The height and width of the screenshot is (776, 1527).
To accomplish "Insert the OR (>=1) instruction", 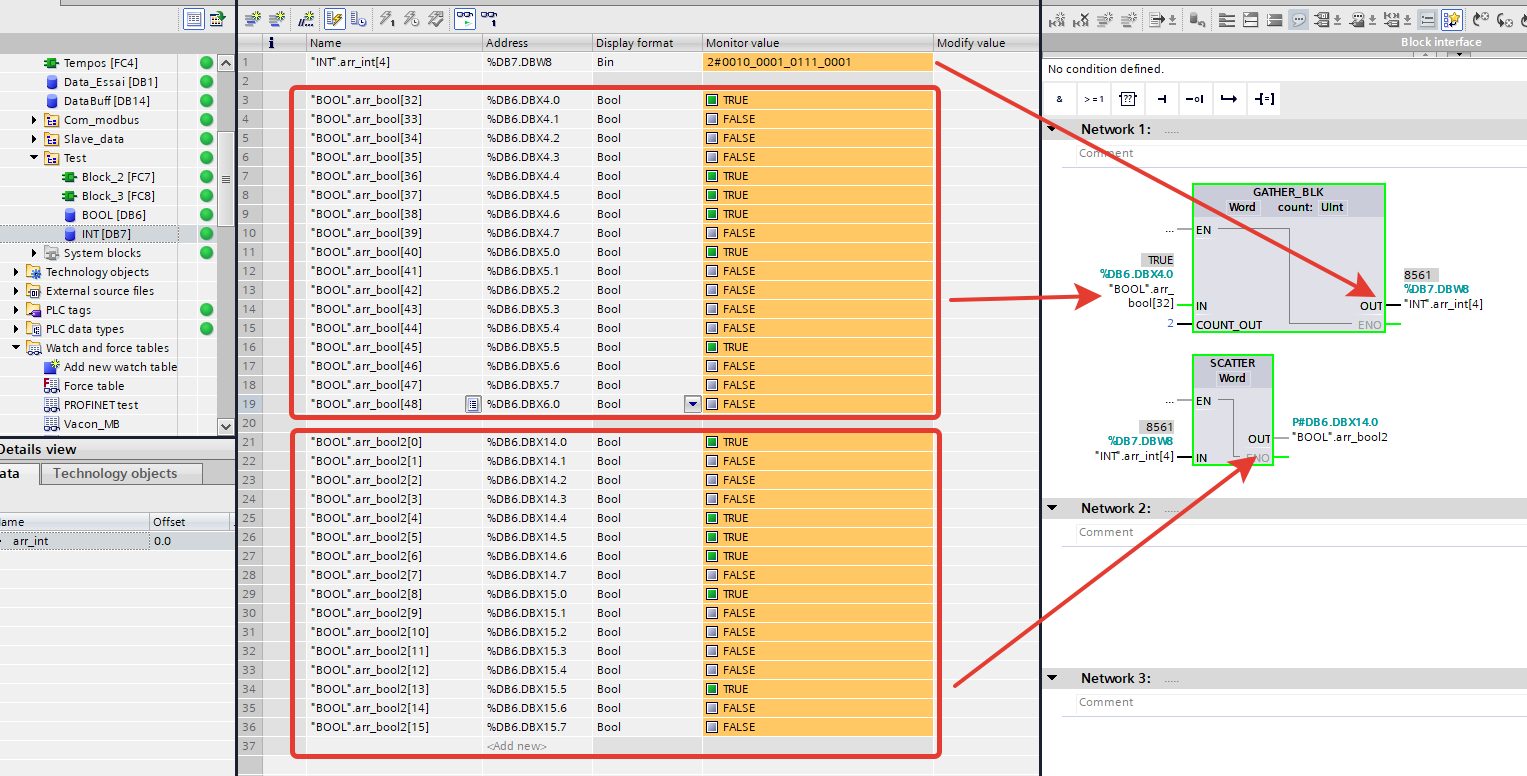I will (1094, 99).
